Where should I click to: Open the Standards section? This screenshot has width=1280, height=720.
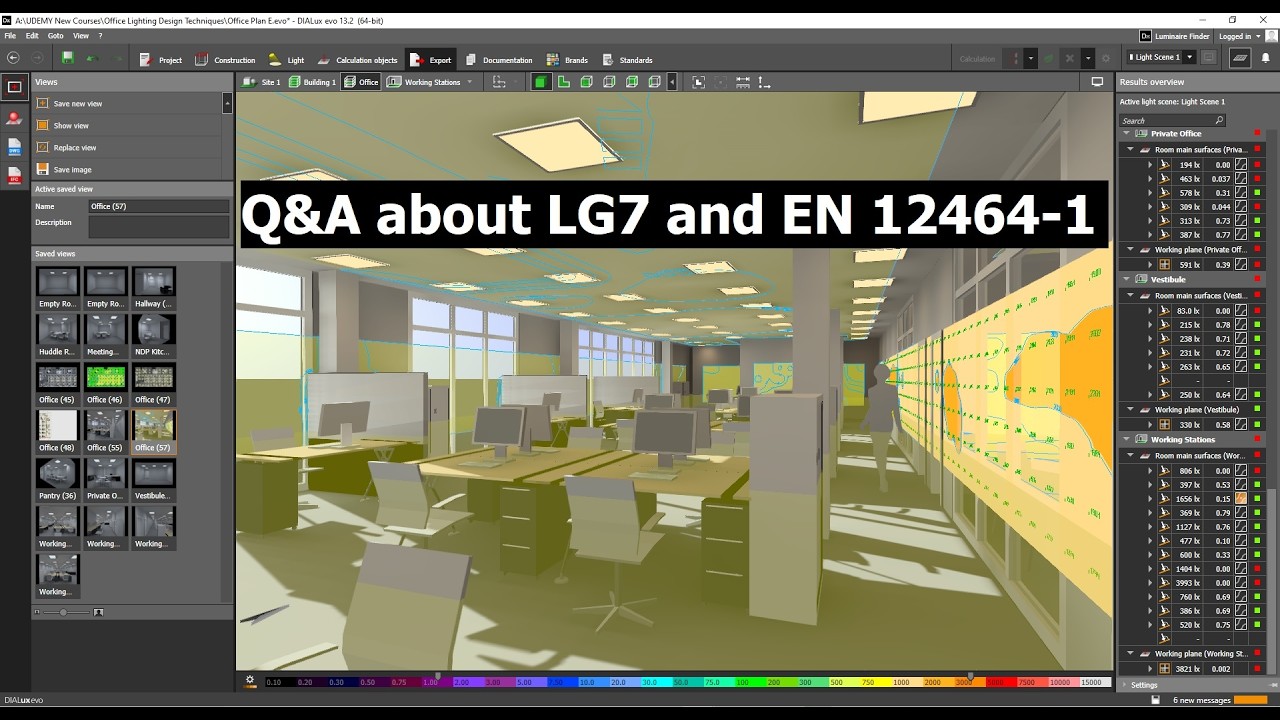tap(625, 60)
